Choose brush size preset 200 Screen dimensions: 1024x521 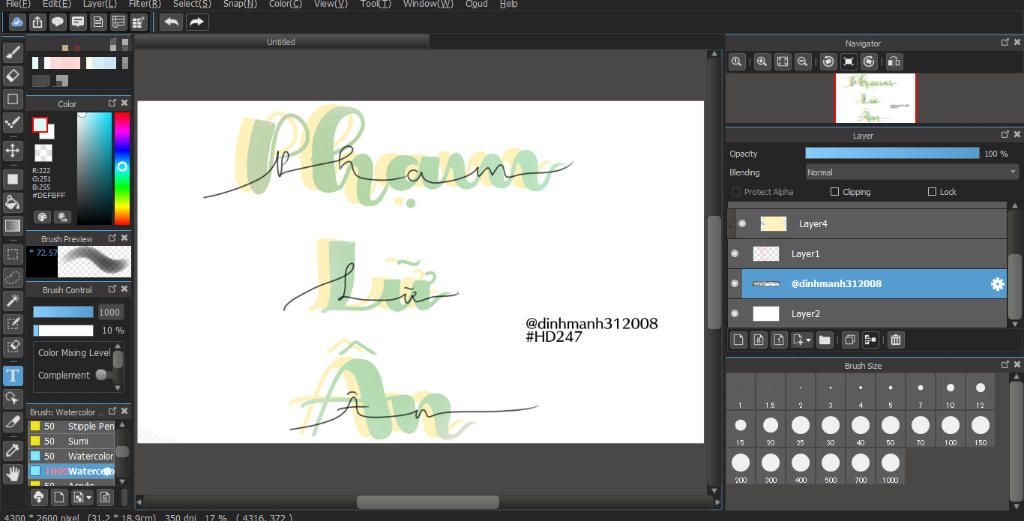[741, 467]
